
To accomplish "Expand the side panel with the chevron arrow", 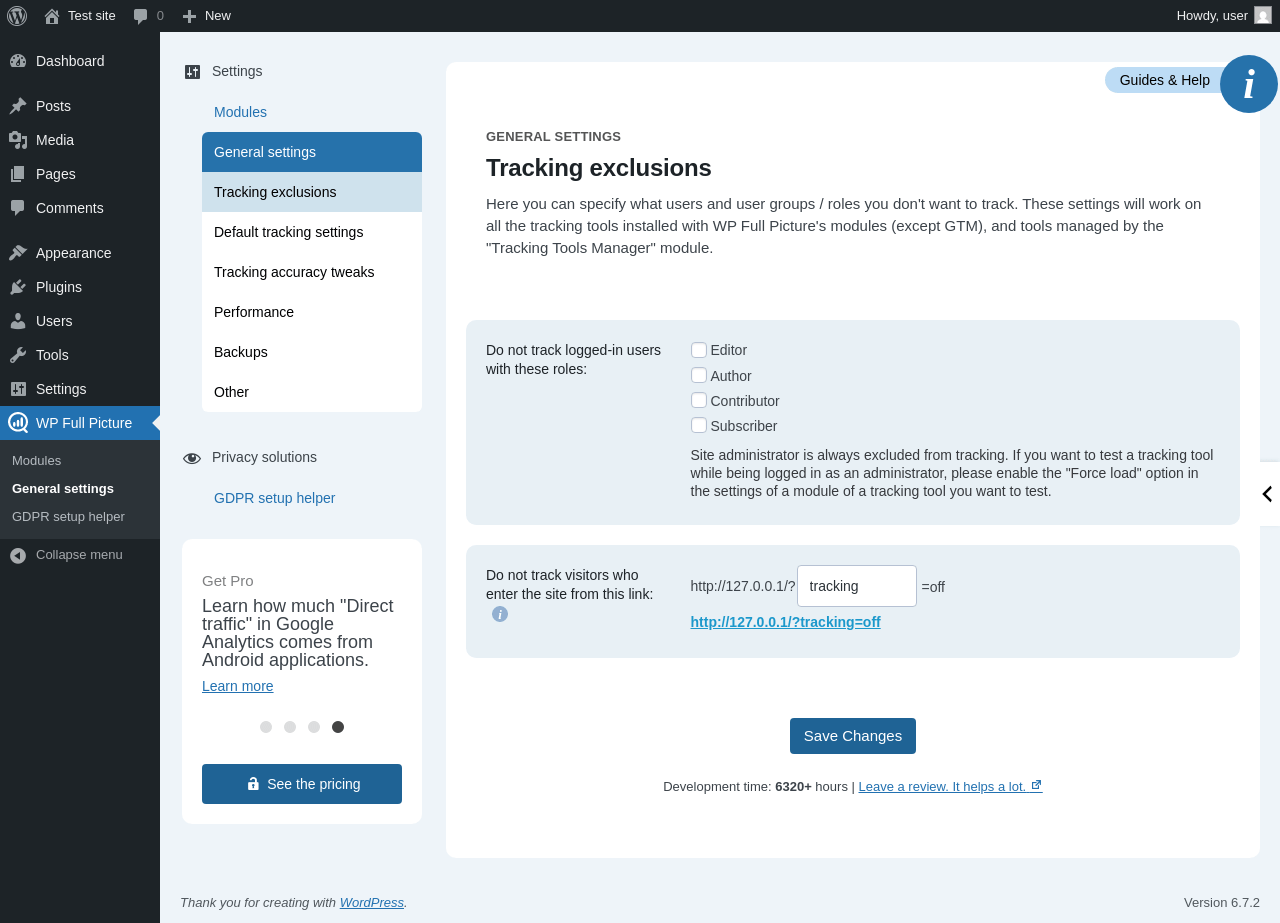I will click(1267, 494).
